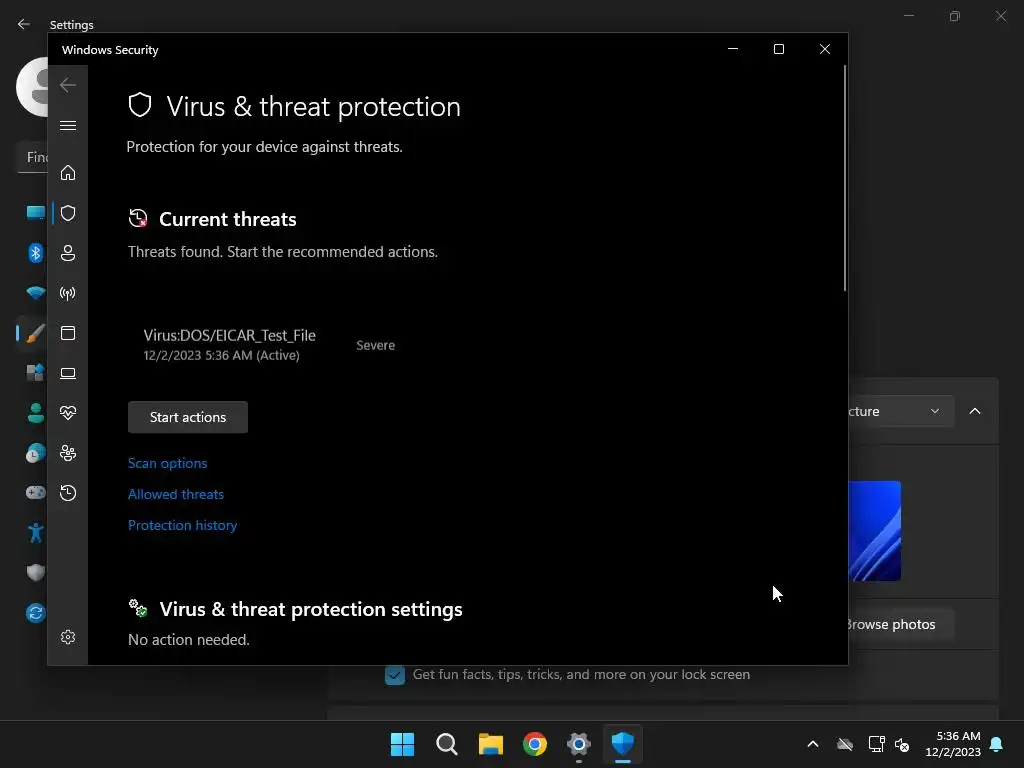Open taskbar Search
This screenshot has height=768, width=1024.
click(x=447, y=744)
